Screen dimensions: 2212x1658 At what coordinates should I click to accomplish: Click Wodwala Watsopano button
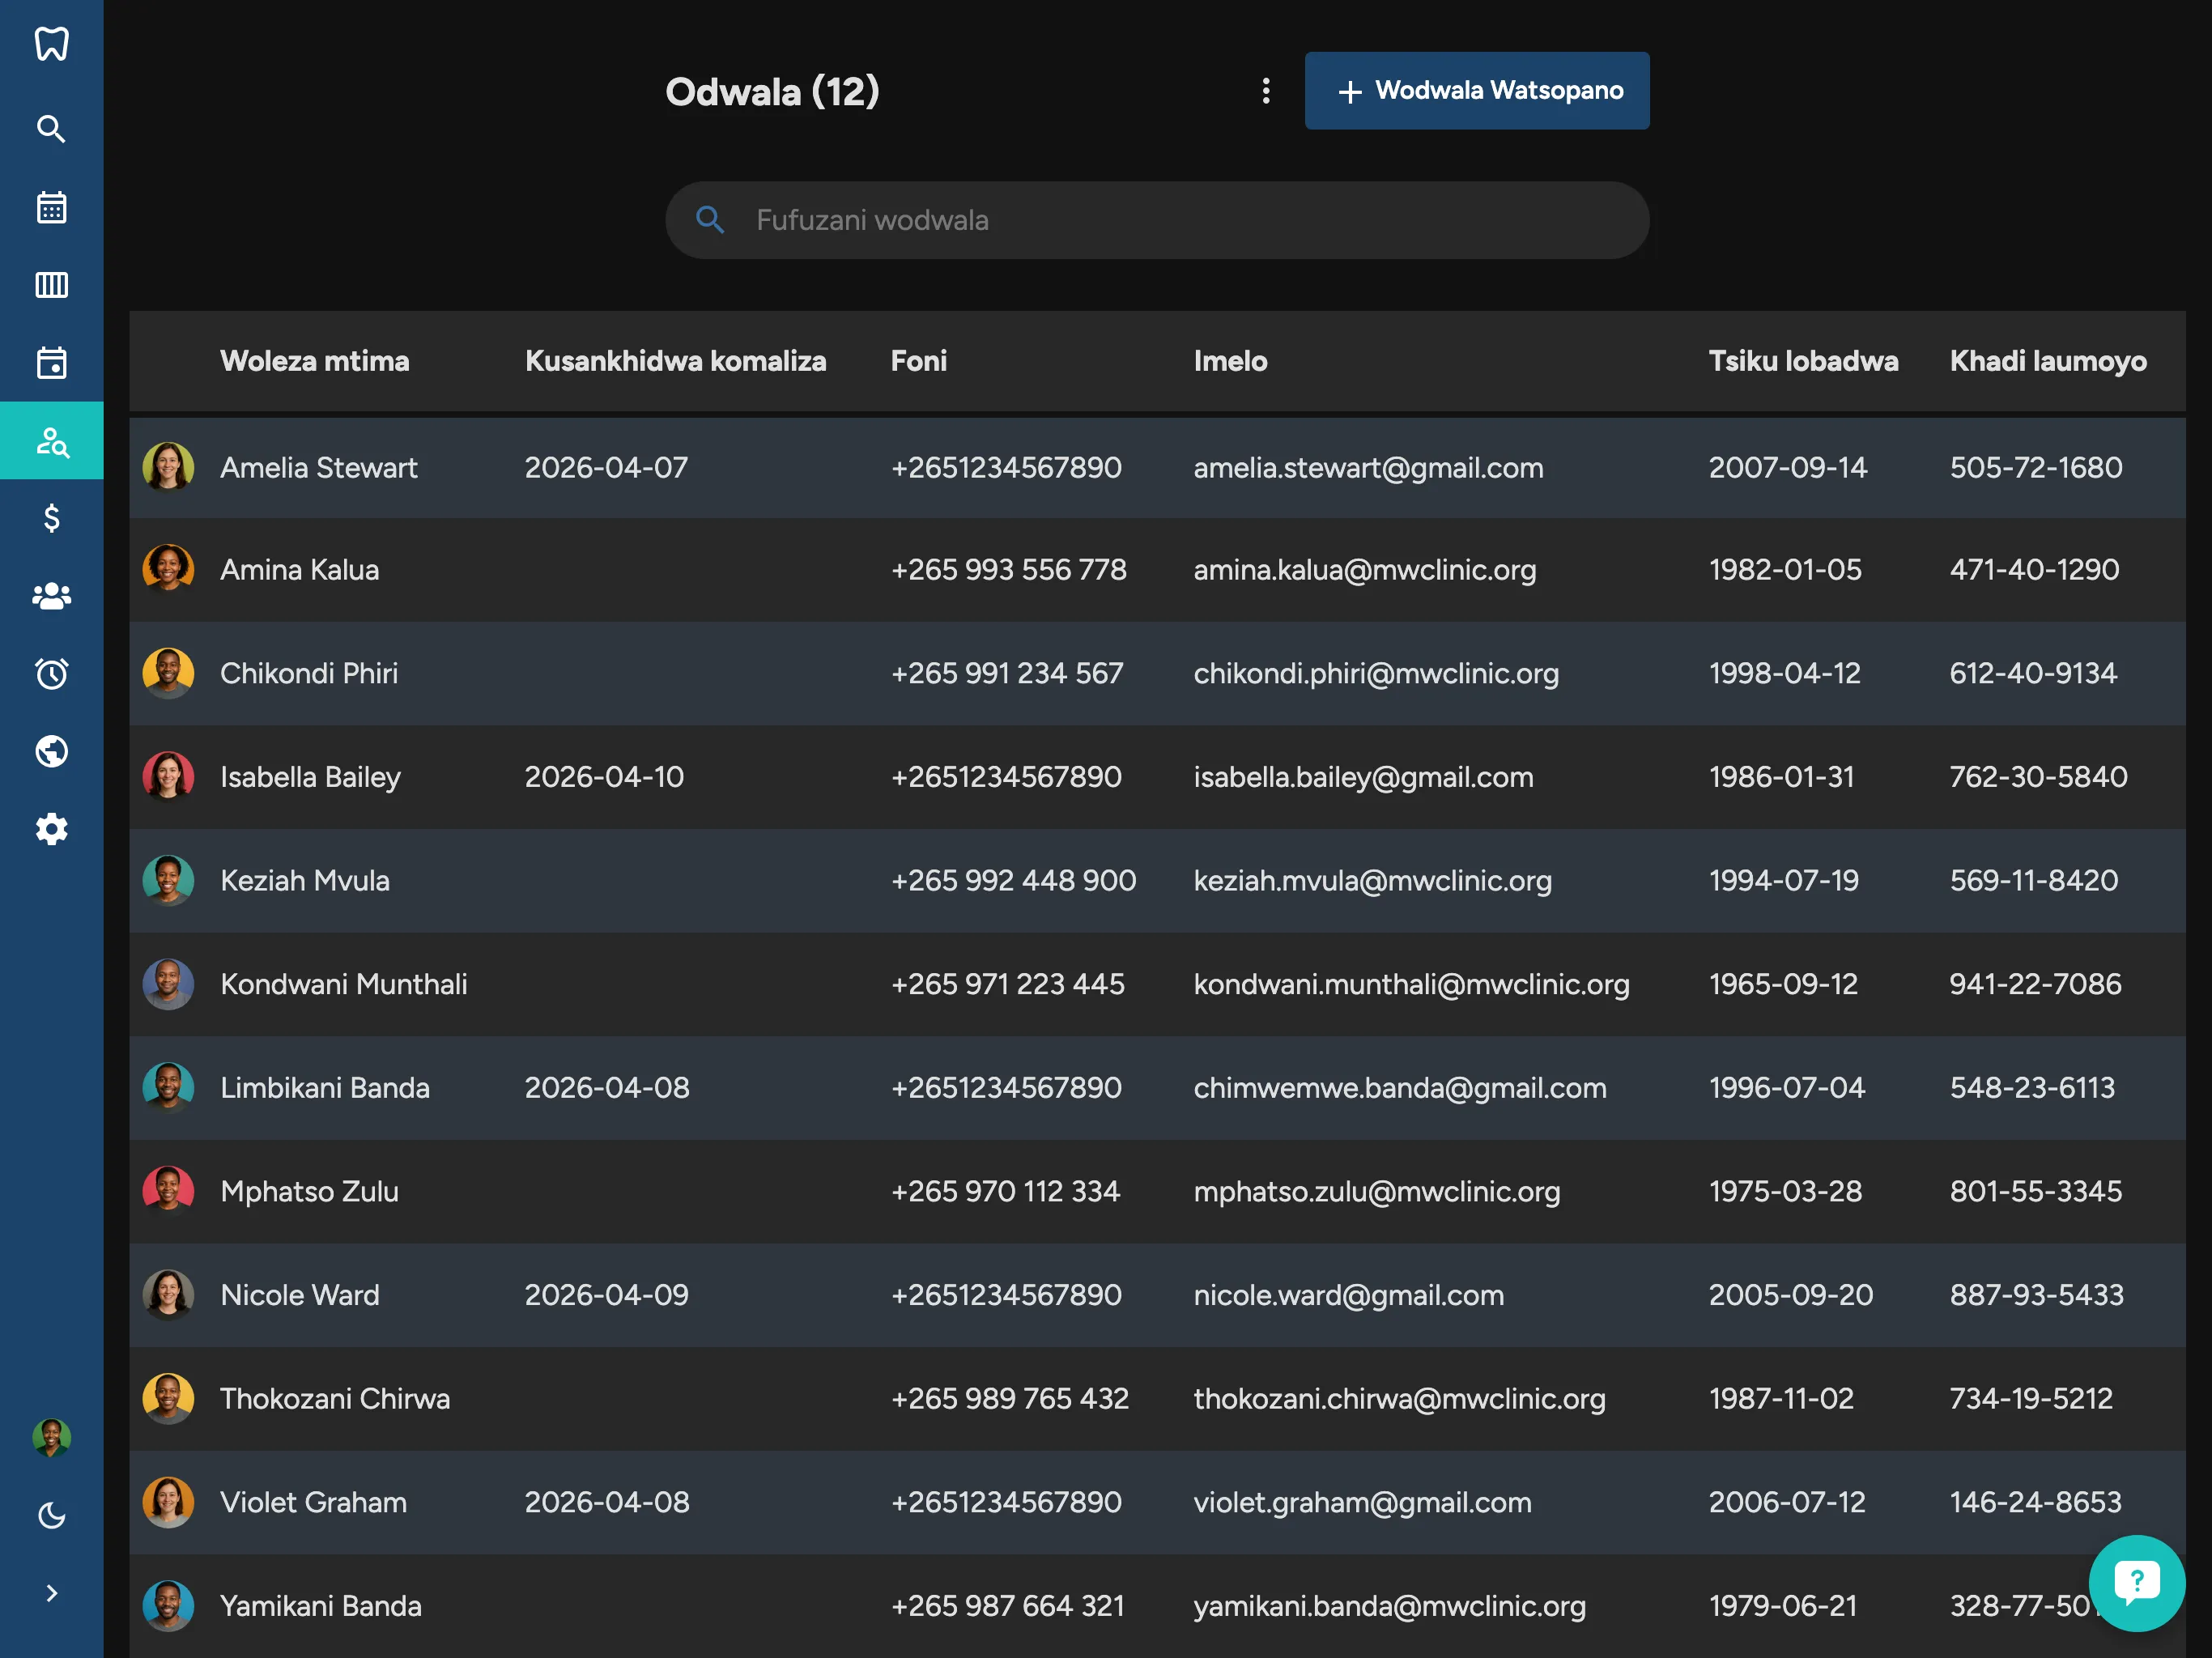click(x=1477, y=91)
